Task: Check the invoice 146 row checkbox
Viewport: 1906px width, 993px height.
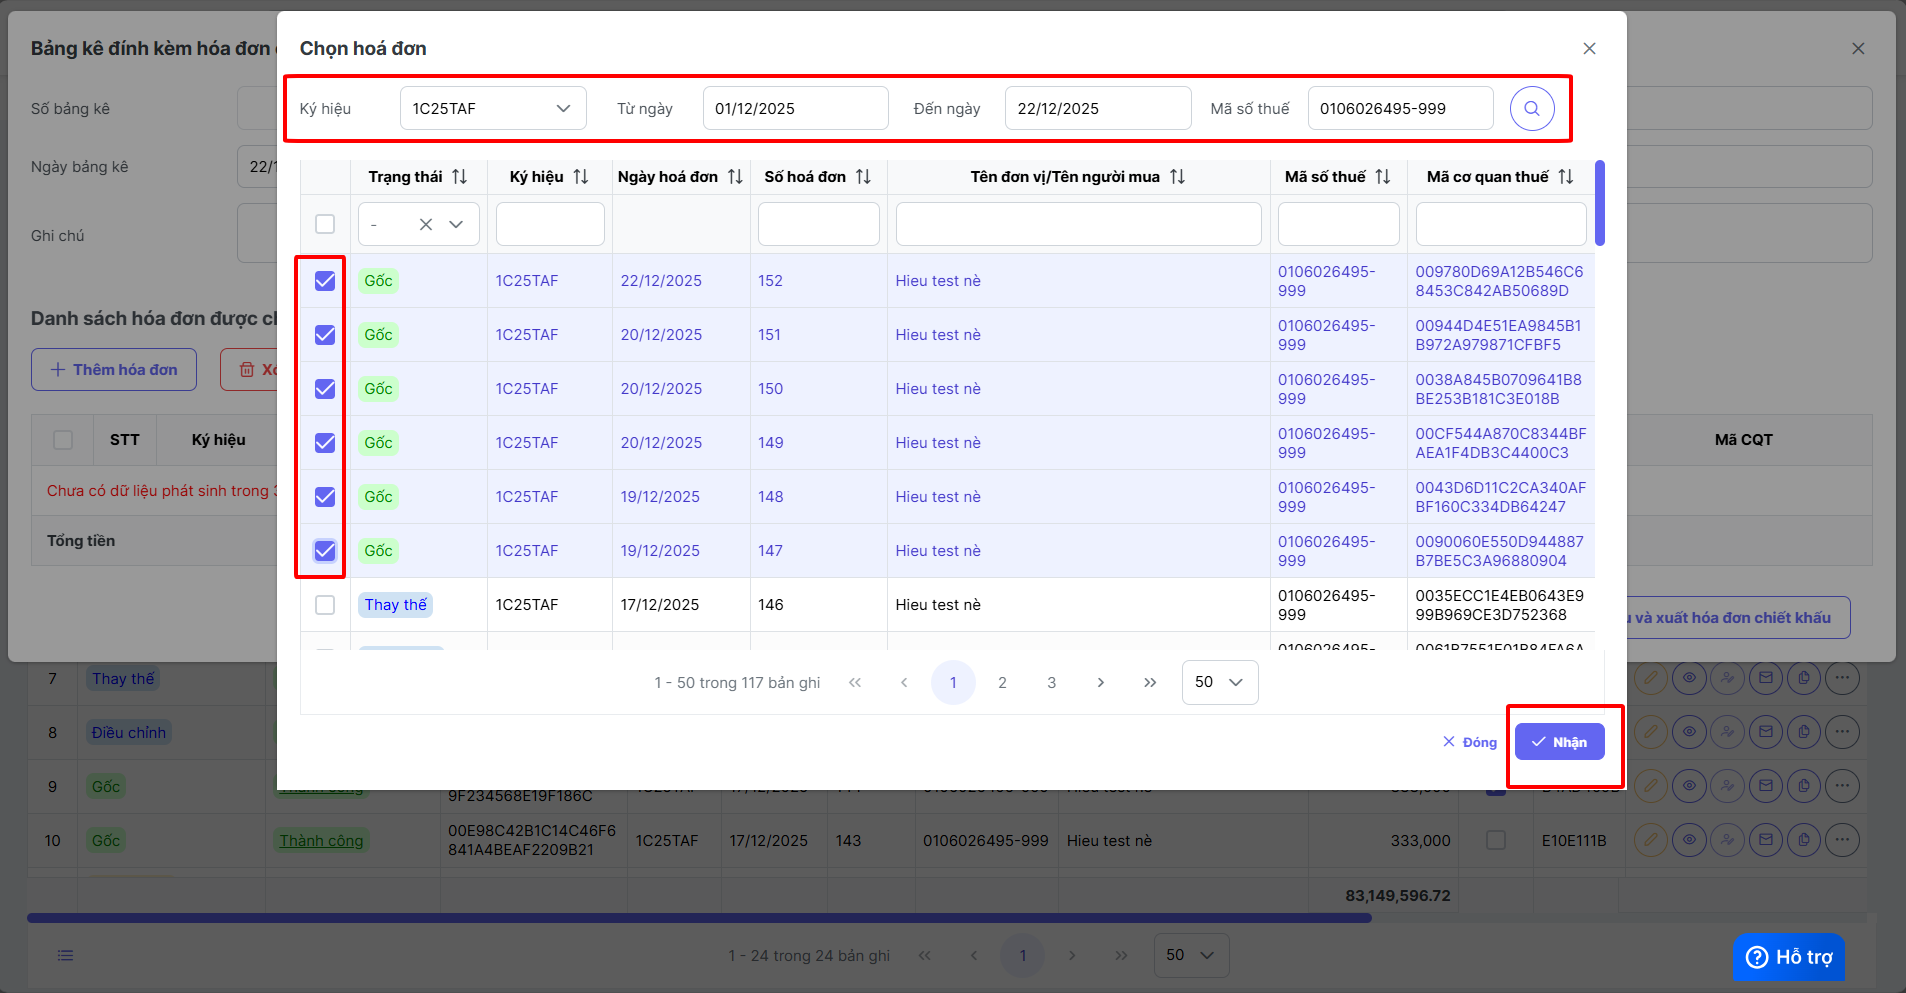Action: [325, 605]
